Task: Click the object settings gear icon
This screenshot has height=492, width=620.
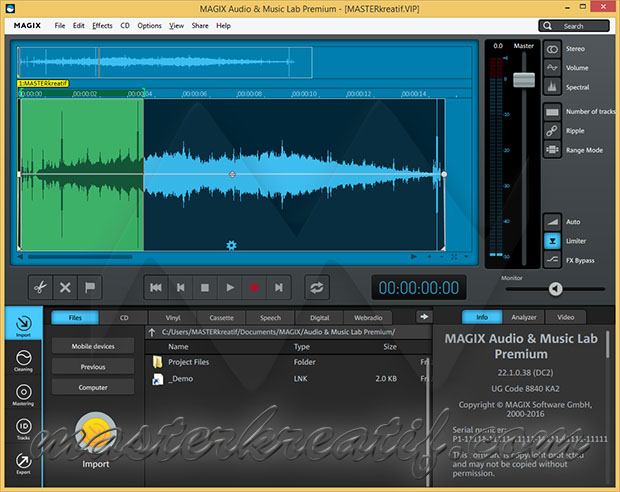Action: tap(231, 245)
